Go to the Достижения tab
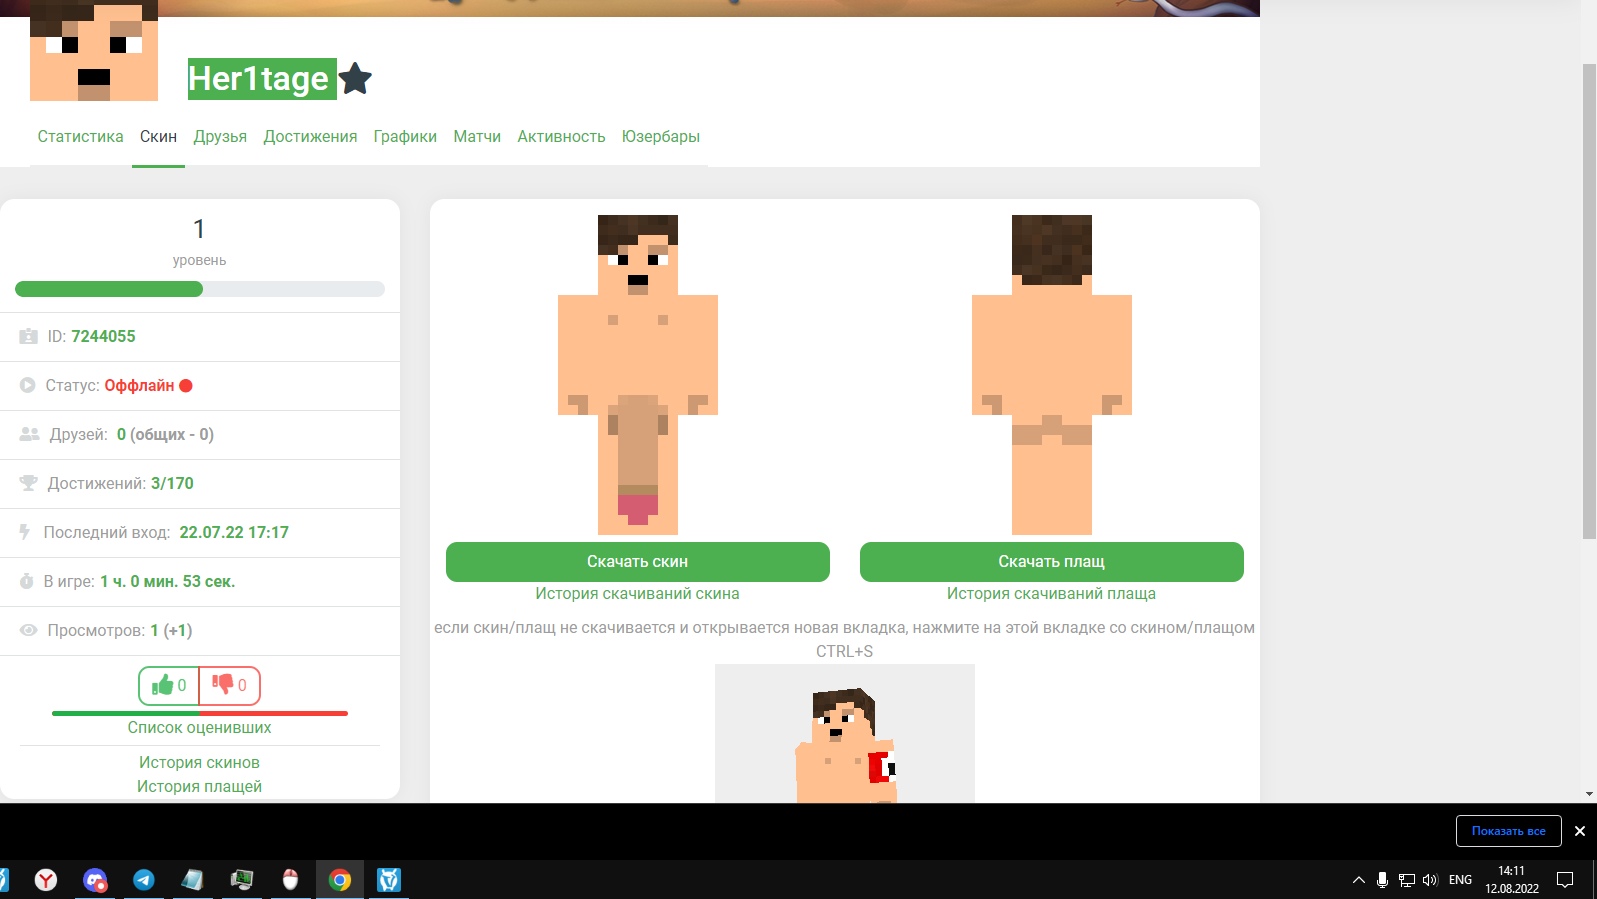The height and width of the screenshot is (899, 1597). (310, 136)
